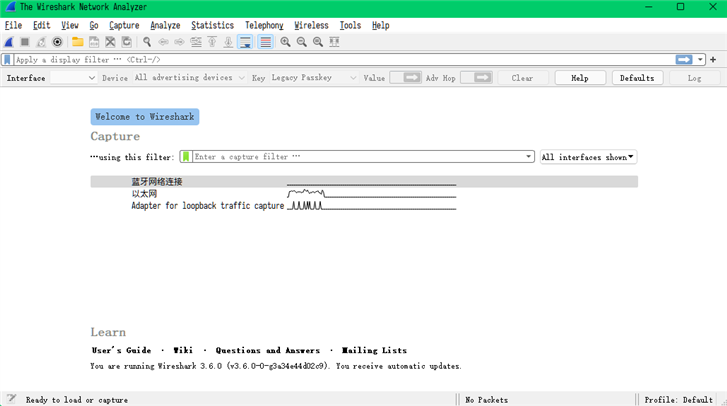Click the Adv Hop arrow button
Screen dimensions: 727x406
[482, 77]
